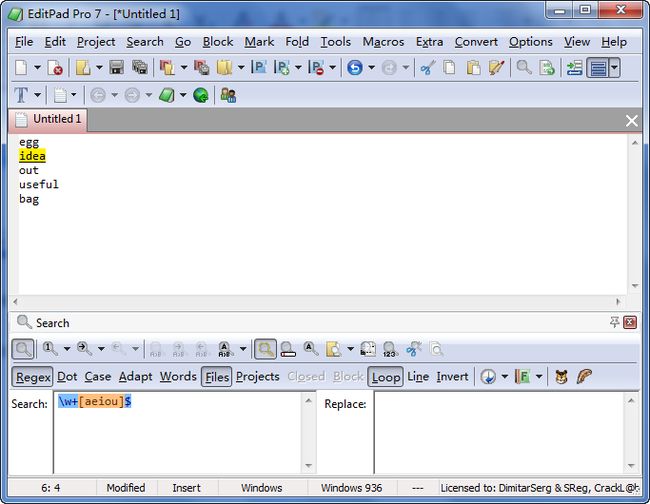Toggle the Projects search scope option
This screenshot has width=650, height=504.
tap(257, 376)
